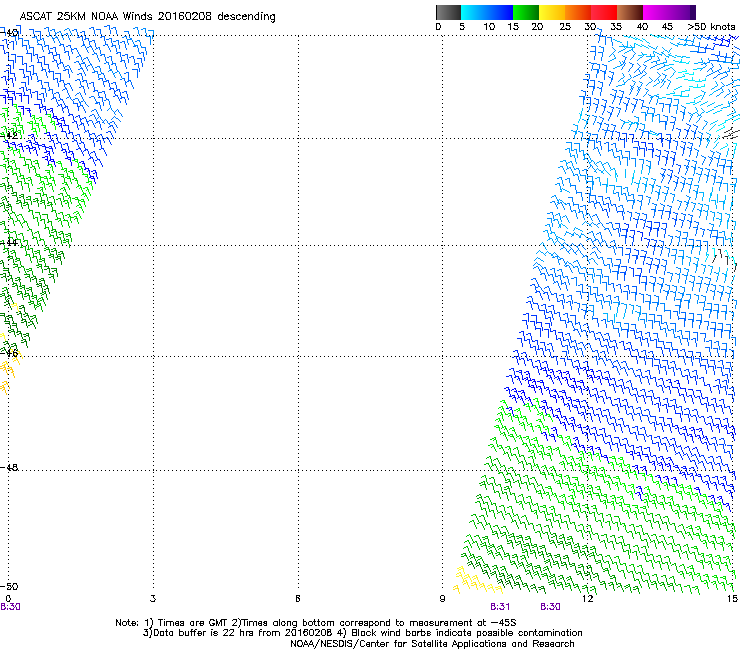The image size is (740, 650).
Task: Click the longitude 3 axis label
Action: click(x=153, y=599)
